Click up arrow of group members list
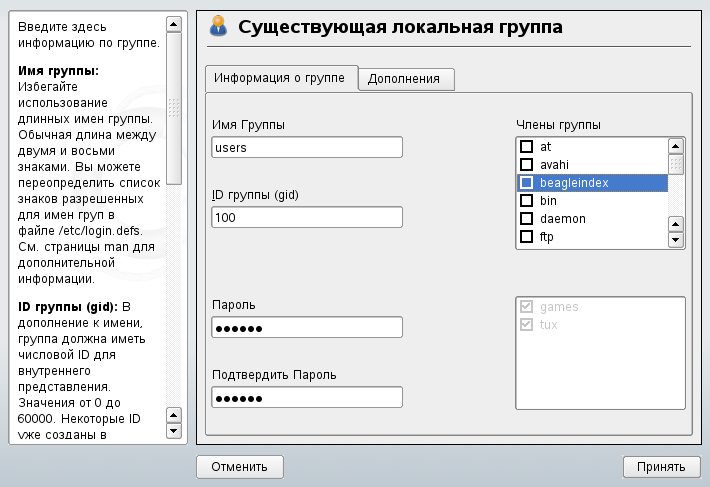 click(675, 145)
